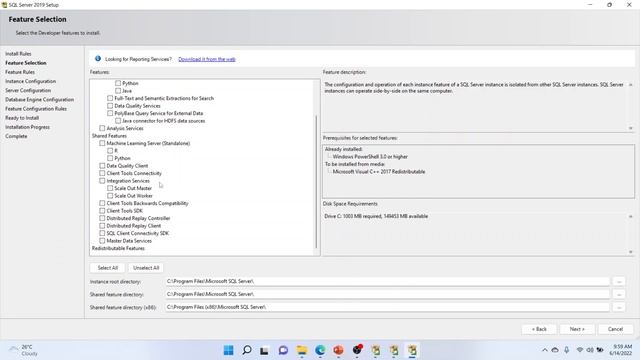Image resolution: width=640 pixels, height=360 pixels.
Task: Check Machine Learning Server (Standalone)
Action: click(102, 143)
